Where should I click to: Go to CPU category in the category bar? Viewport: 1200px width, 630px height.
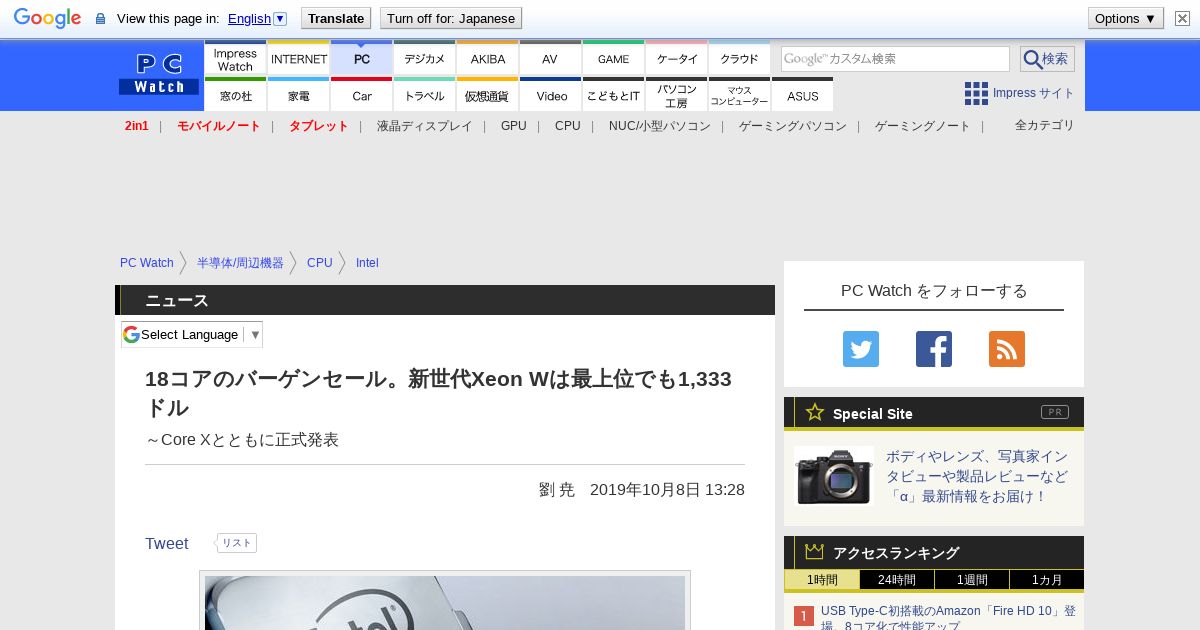click(x=568, y=126)
